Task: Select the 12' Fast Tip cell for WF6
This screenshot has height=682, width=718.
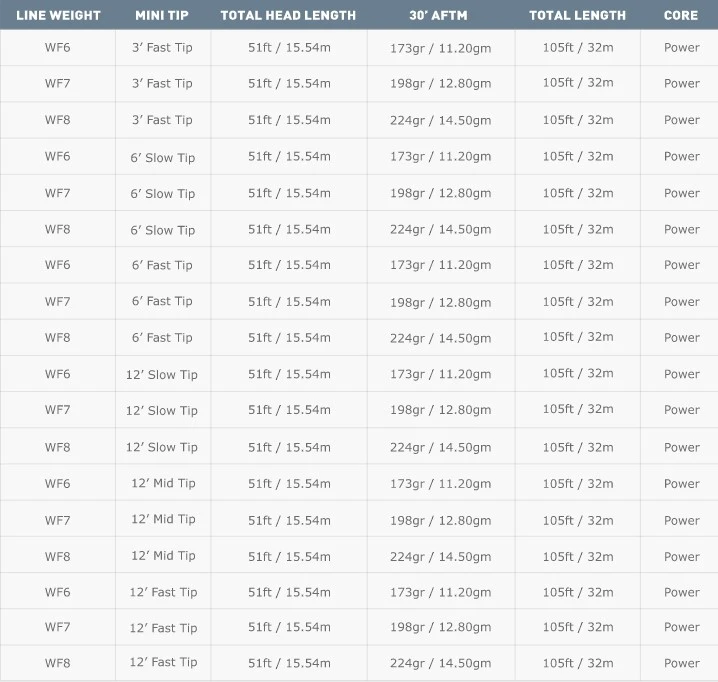Action: click(x=162, y=592)
